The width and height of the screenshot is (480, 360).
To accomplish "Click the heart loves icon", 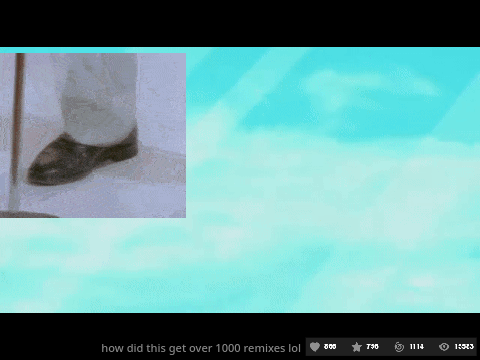I will (x=315, y=347).
